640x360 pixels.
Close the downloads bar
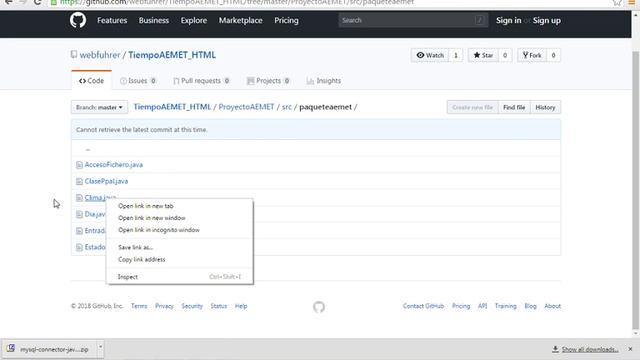[x=630, y=349]
